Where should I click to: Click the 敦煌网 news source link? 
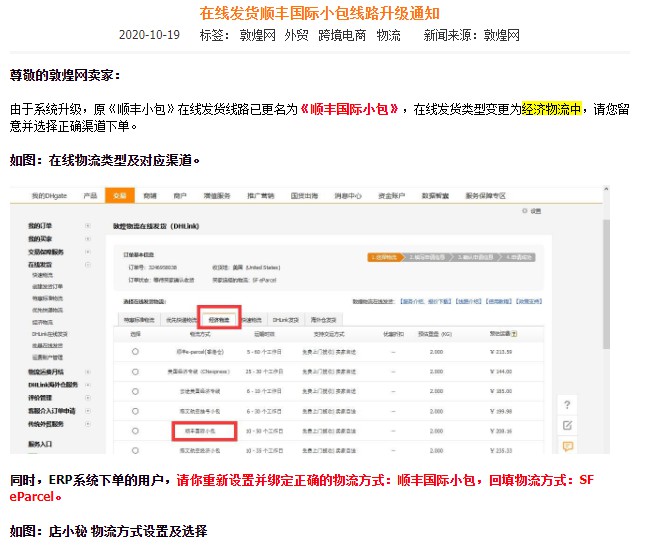point(501,35)
